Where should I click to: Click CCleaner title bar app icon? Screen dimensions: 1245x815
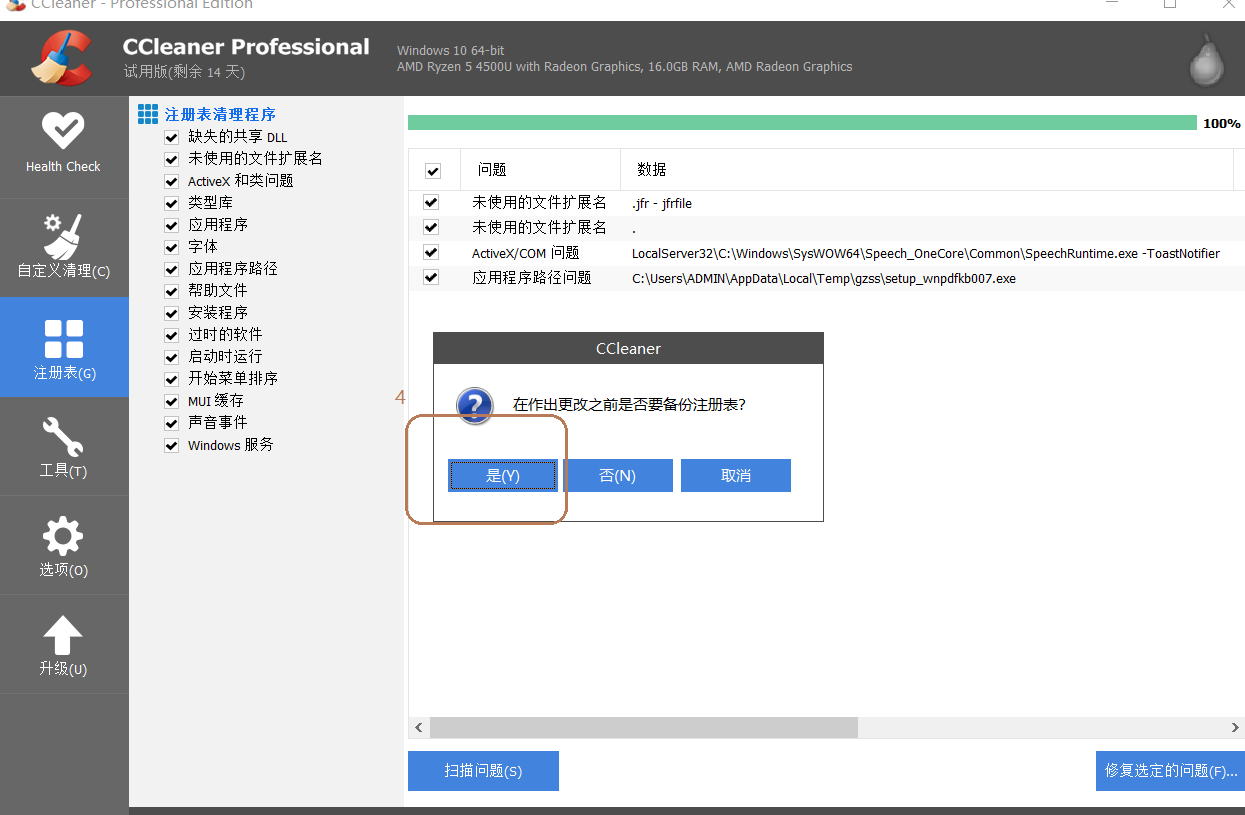(x=15, y=4)
